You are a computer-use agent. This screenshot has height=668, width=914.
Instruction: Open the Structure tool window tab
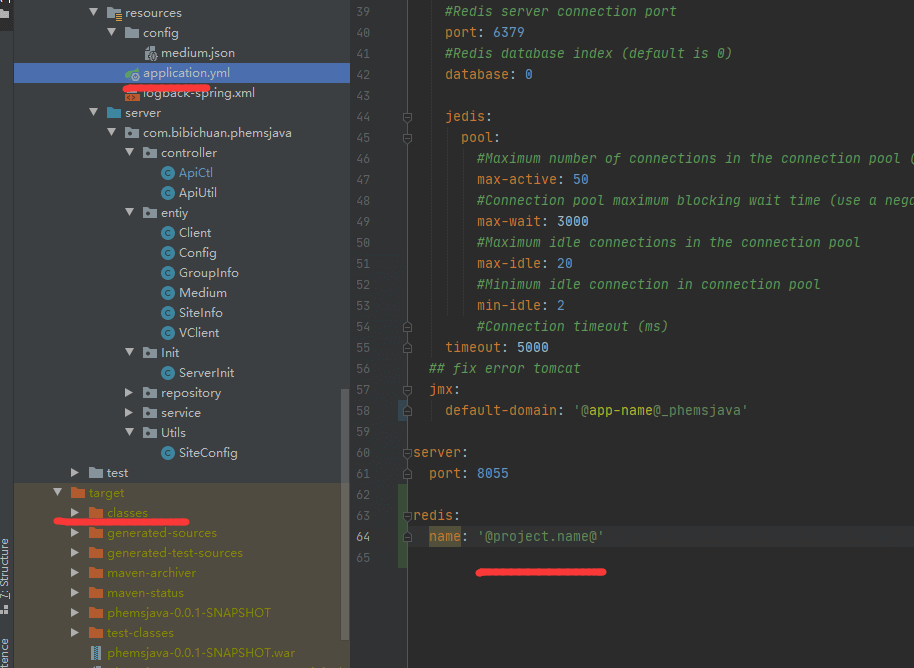point(6,566)
